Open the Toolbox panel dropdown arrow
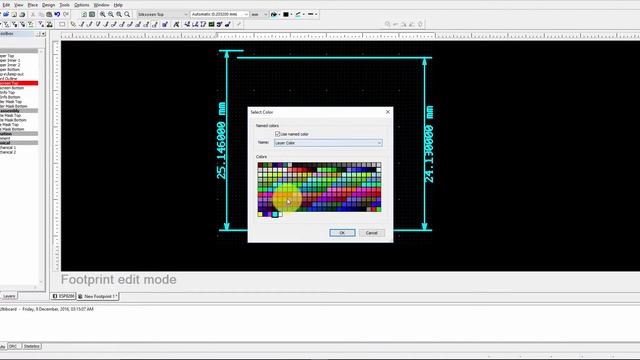 click(x=43, y=33)
